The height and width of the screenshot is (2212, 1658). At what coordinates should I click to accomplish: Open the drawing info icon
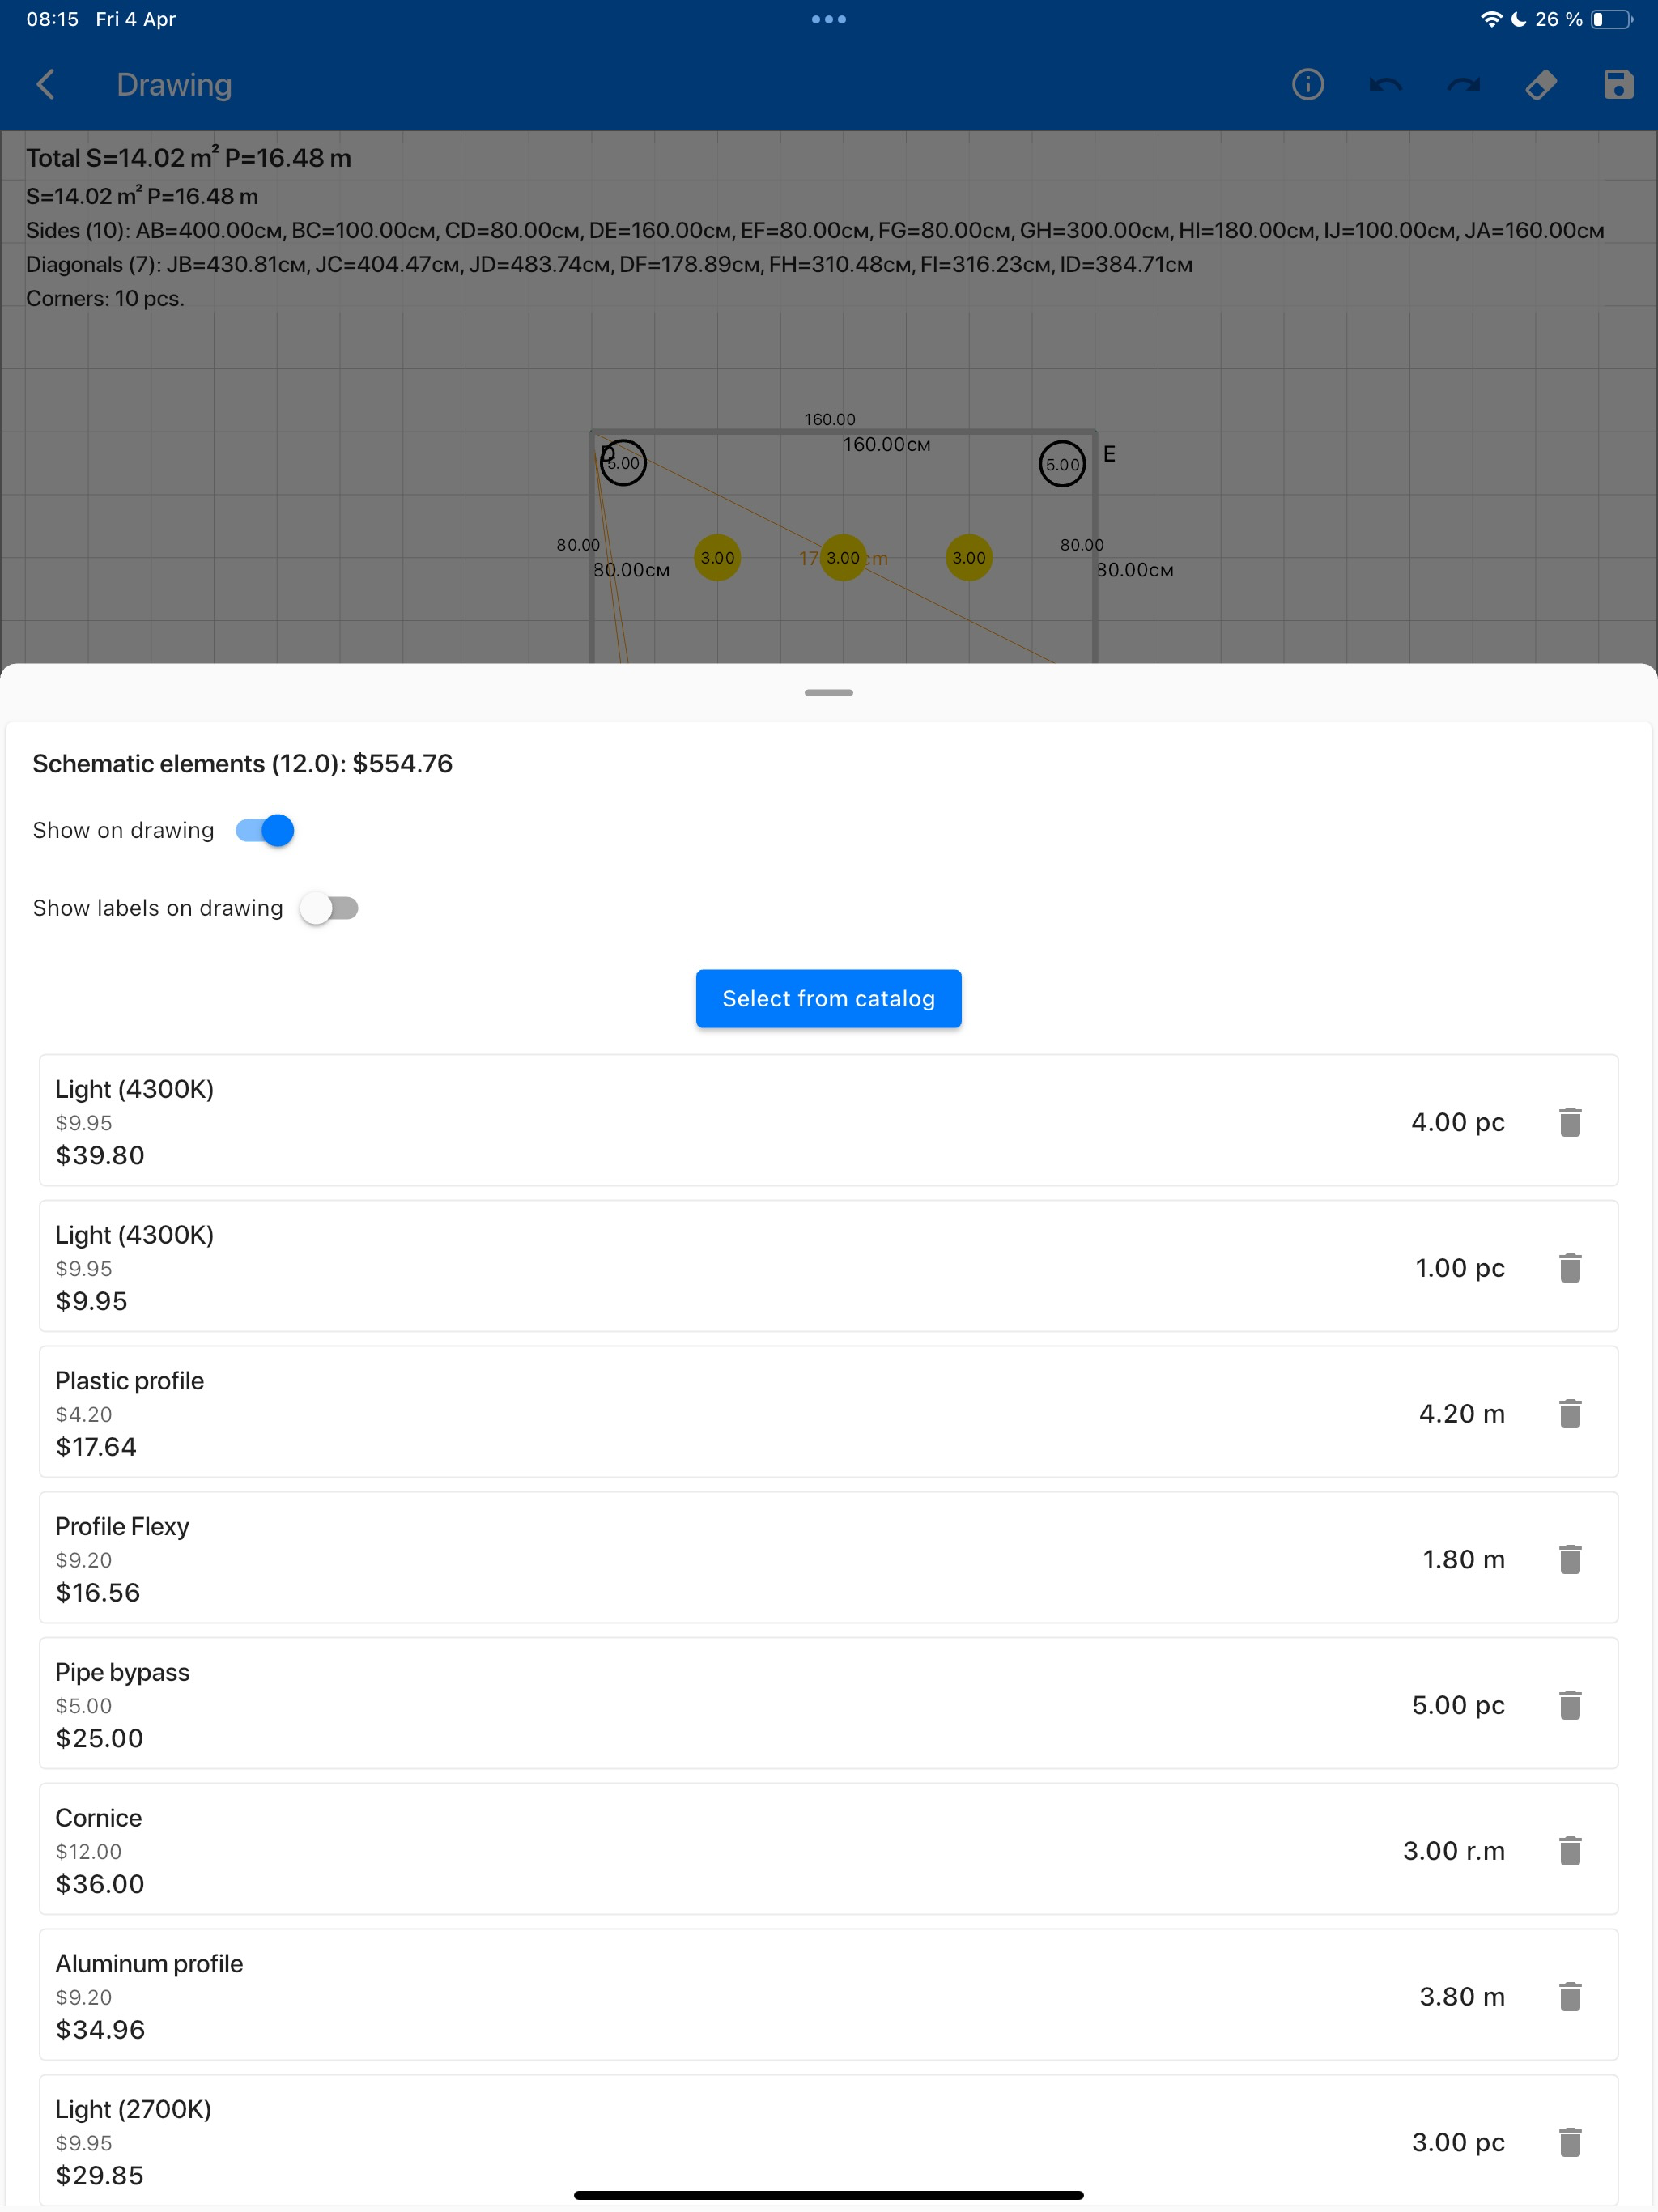point(1308,85)
